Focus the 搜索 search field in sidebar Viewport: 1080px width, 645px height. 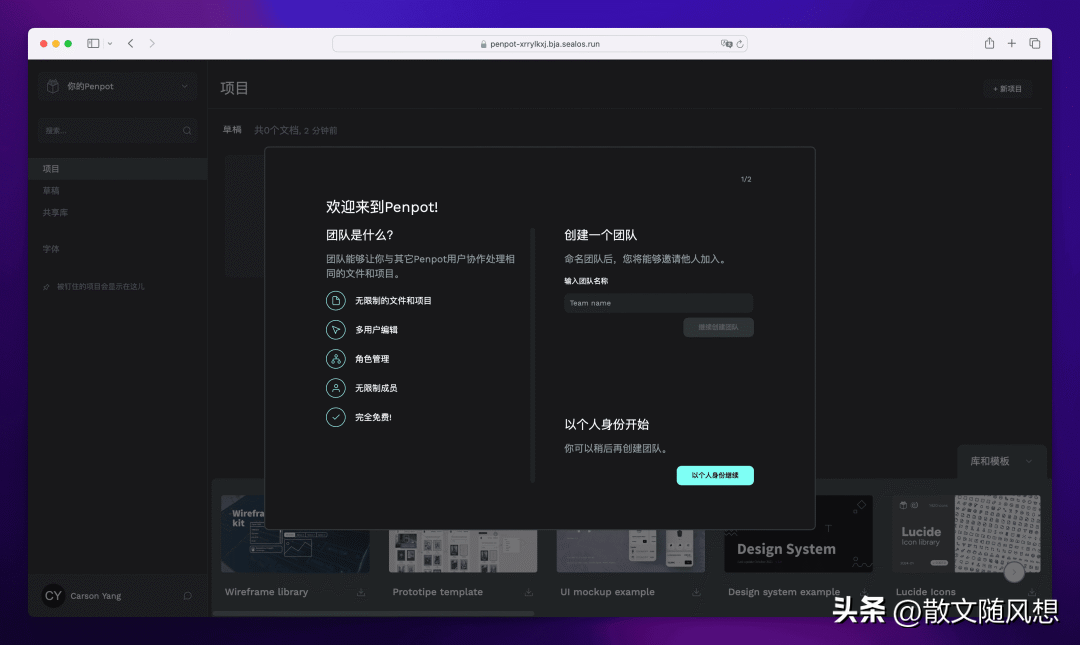[x=118, y=130]
